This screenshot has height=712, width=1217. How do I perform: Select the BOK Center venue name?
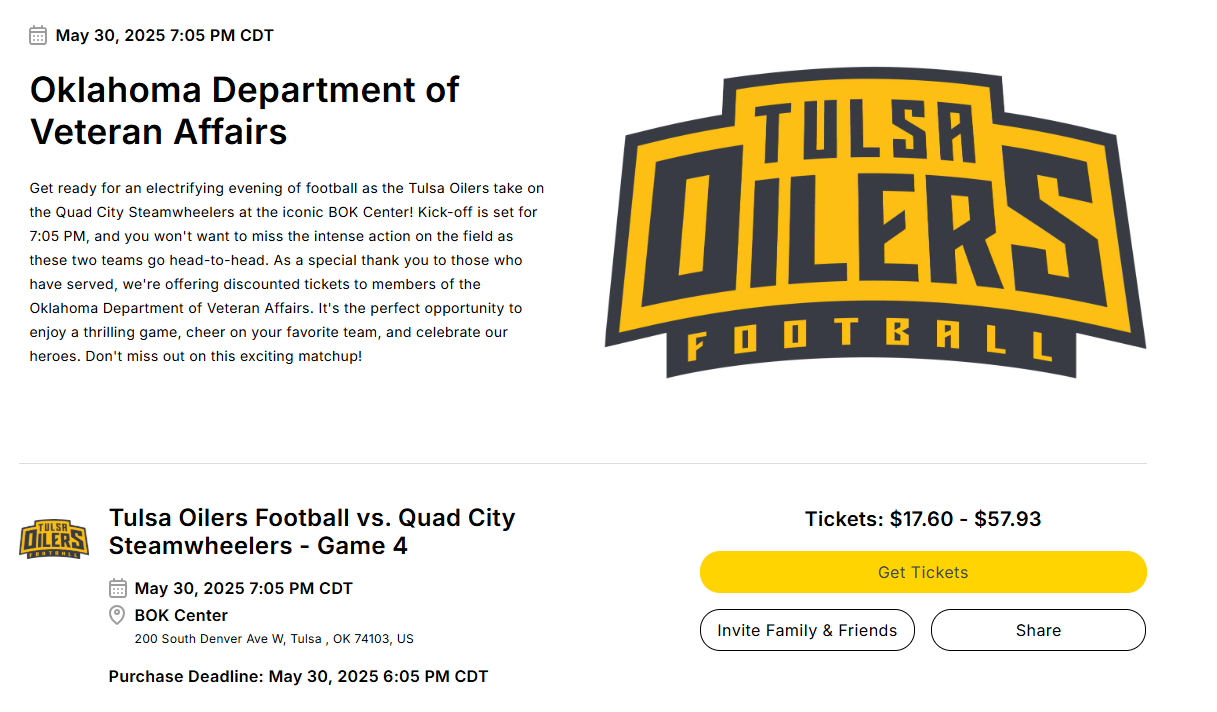point(181,615)
